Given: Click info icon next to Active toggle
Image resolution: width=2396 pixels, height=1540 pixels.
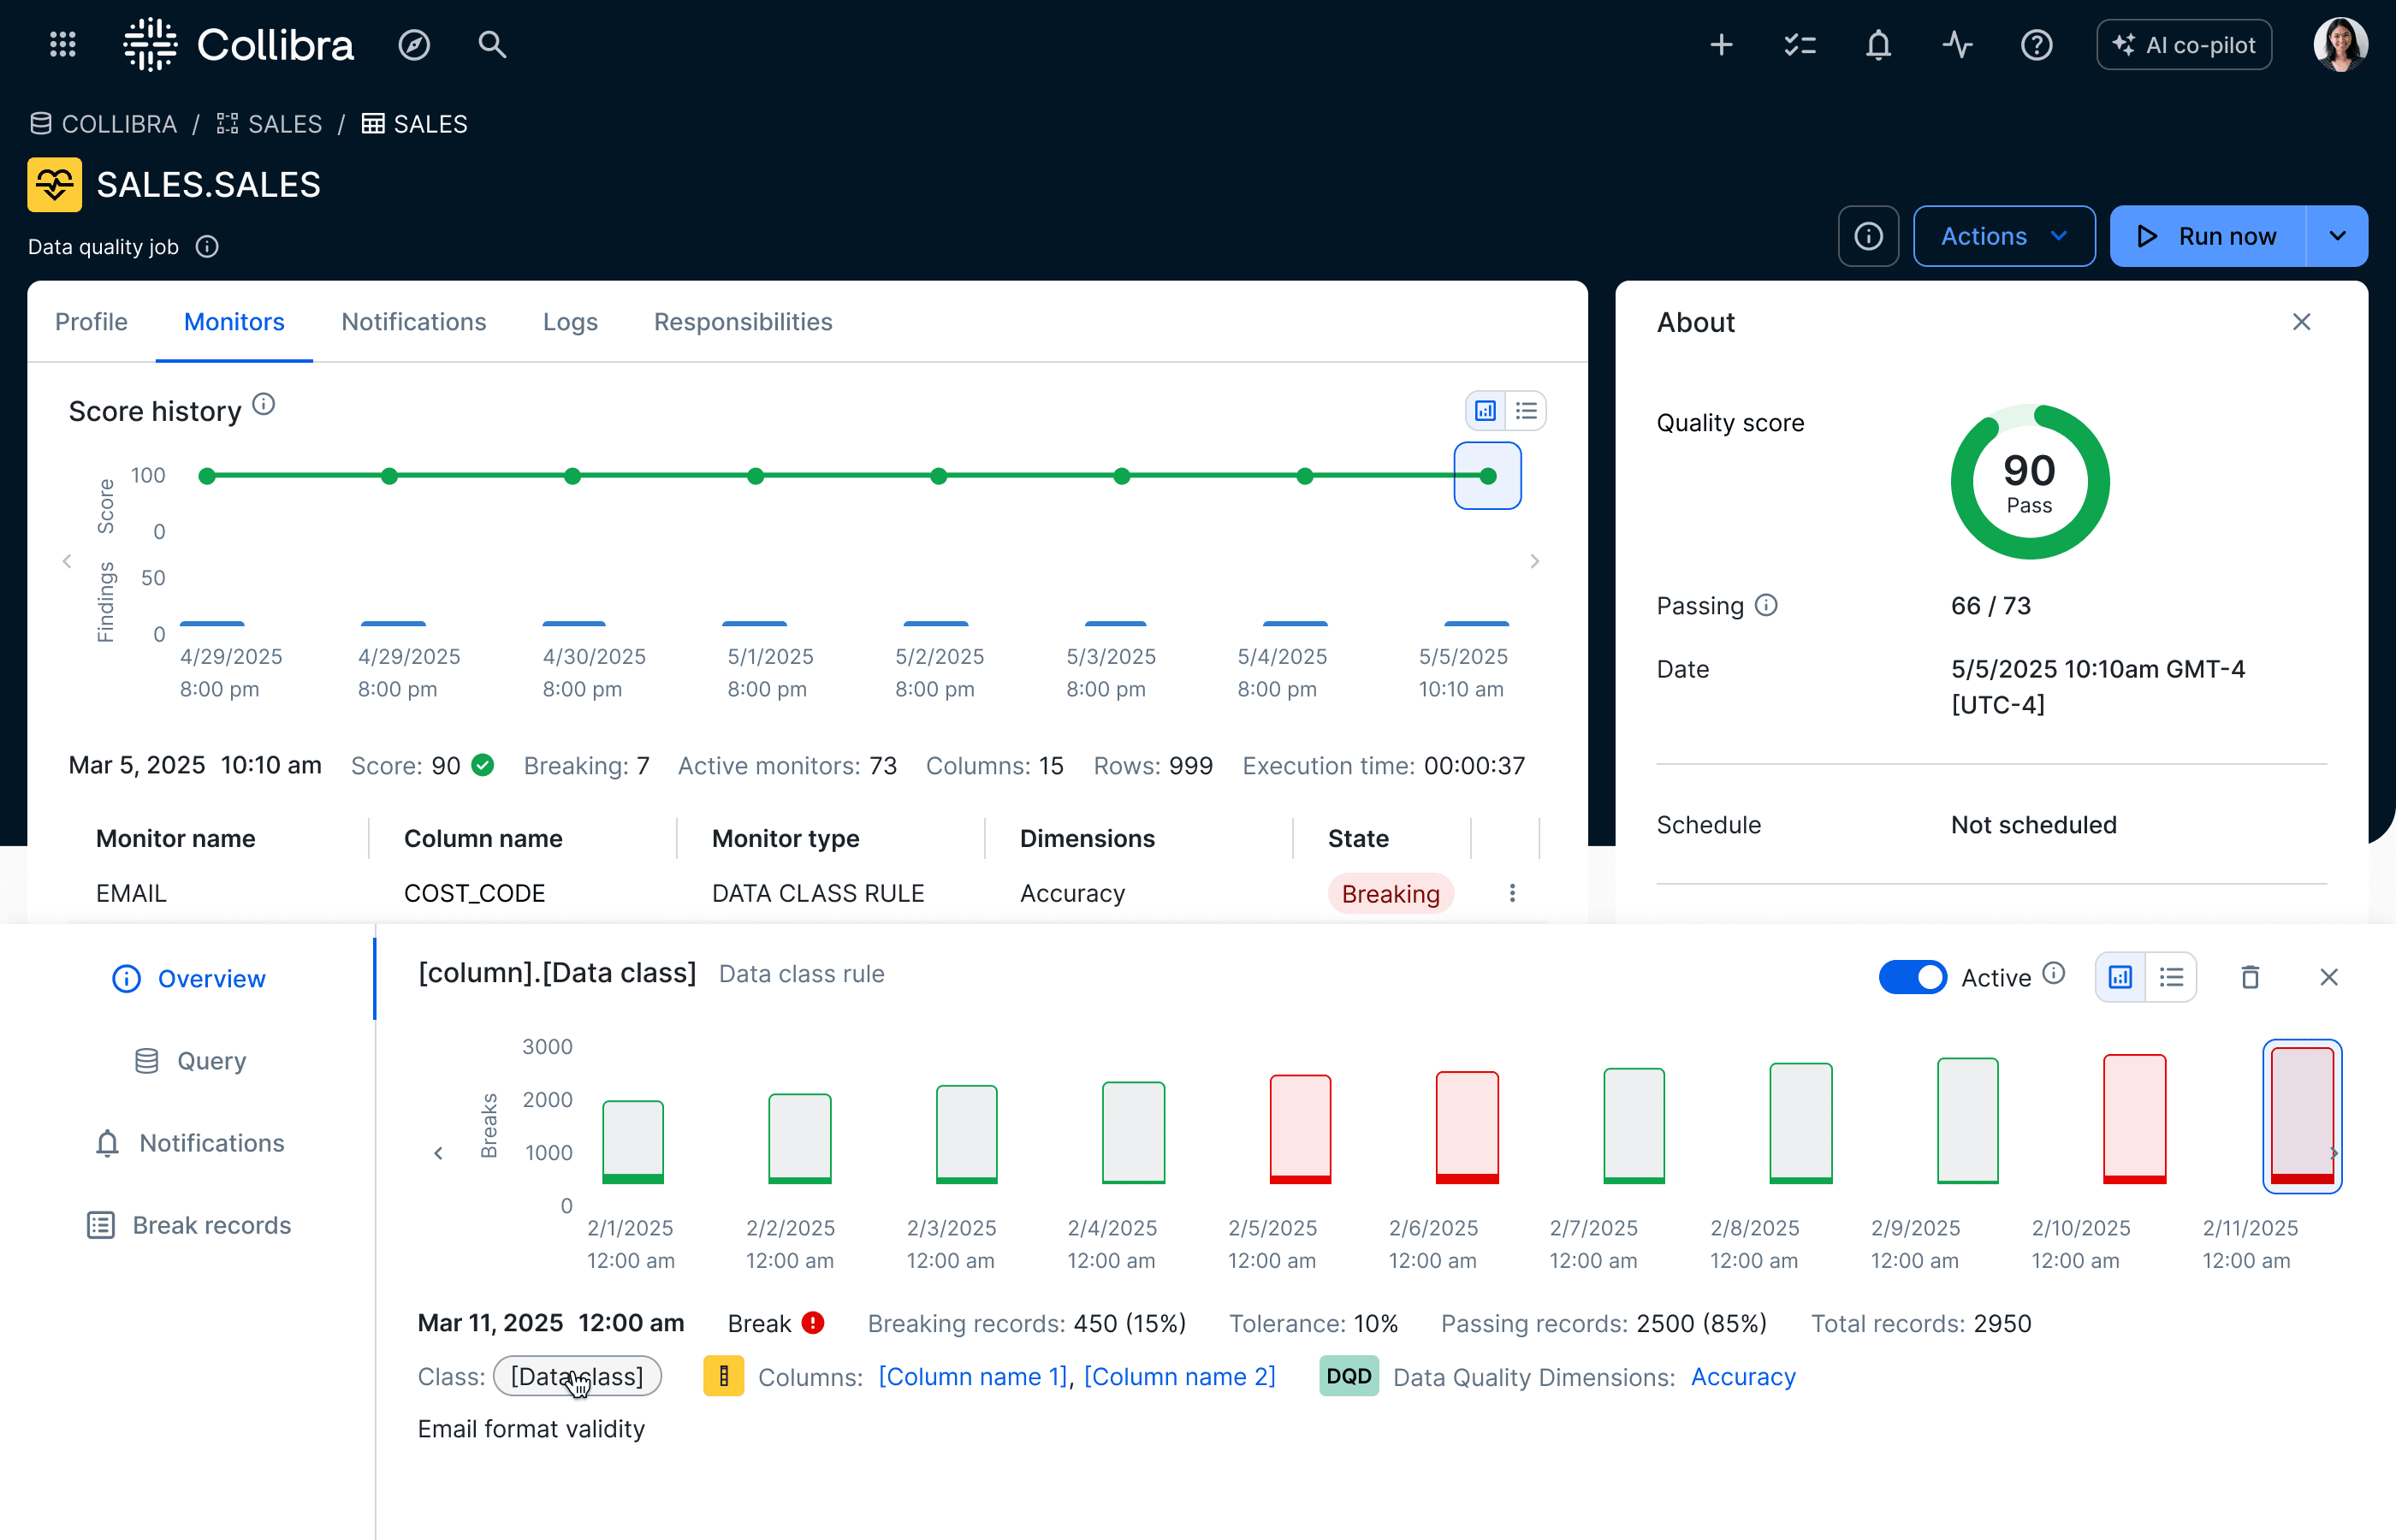Looking at the screenshot, I should tap(2054, 973).
